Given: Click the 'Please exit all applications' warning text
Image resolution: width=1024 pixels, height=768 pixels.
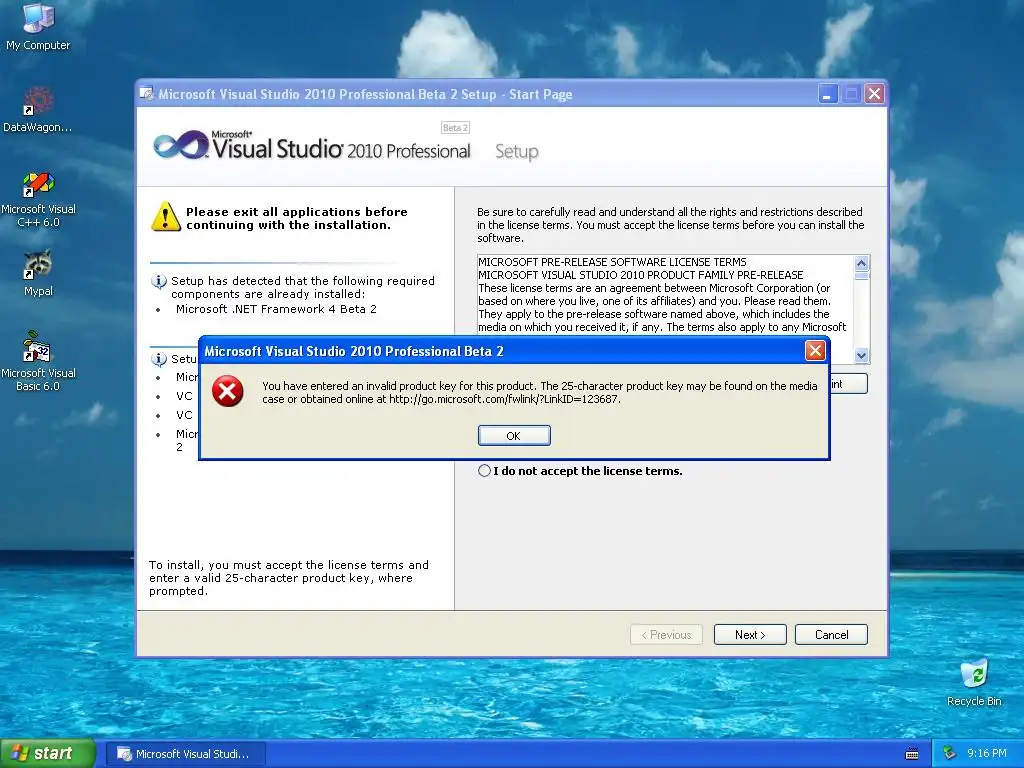Looking at the screenshot, I should point(296,218).
